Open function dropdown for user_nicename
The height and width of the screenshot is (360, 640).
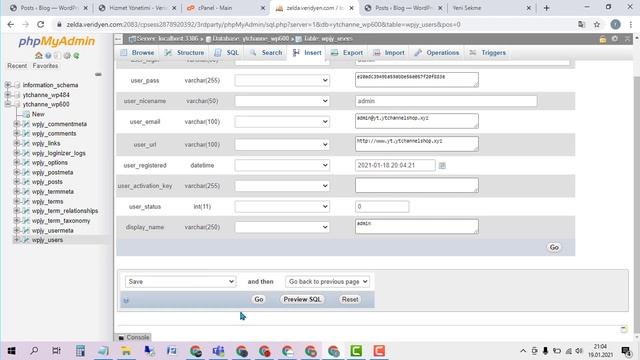(282, 101)
